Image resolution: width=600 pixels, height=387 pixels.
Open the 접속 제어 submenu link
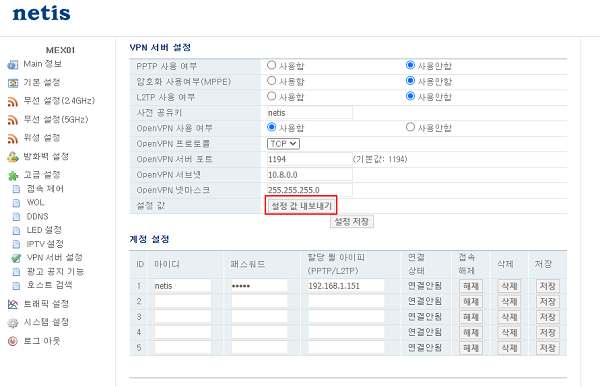tap(45, 189)
